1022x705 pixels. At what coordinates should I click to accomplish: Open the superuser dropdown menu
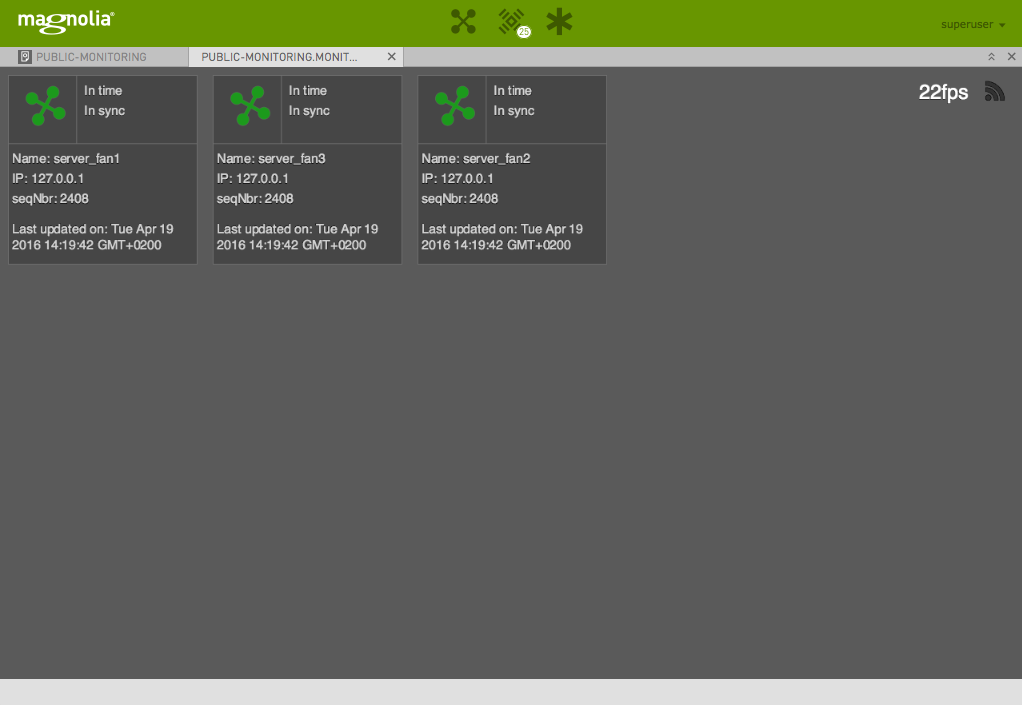pyautogui.click(x=972, y=24)
